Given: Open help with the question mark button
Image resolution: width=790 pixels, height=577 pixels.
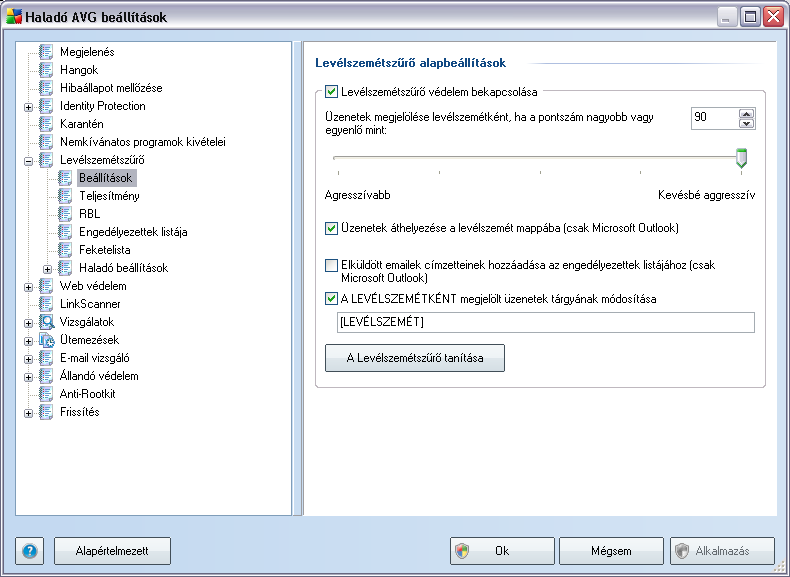Looking at the screenshot, I should coord(30,551).
